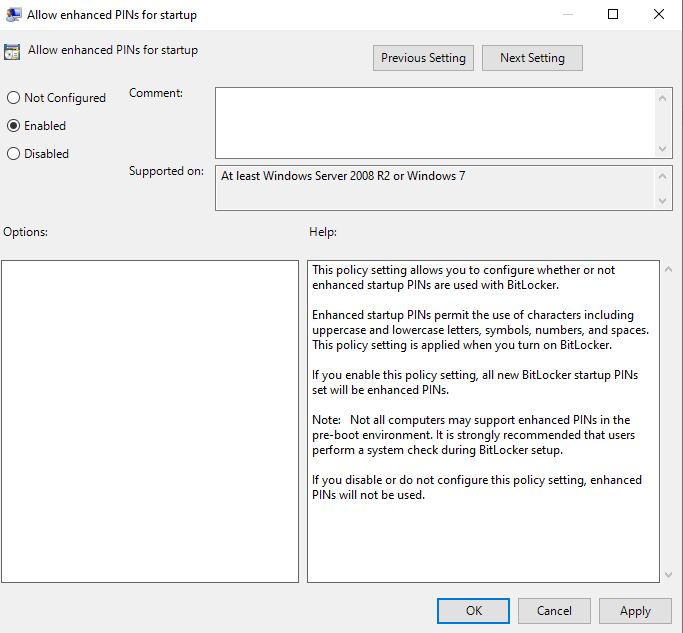Image resolution: width=683 pixels, height=633 pixels.
Task: Click the 'Note: Not all computers' help paragraph
Action: [x=473, y=435]
